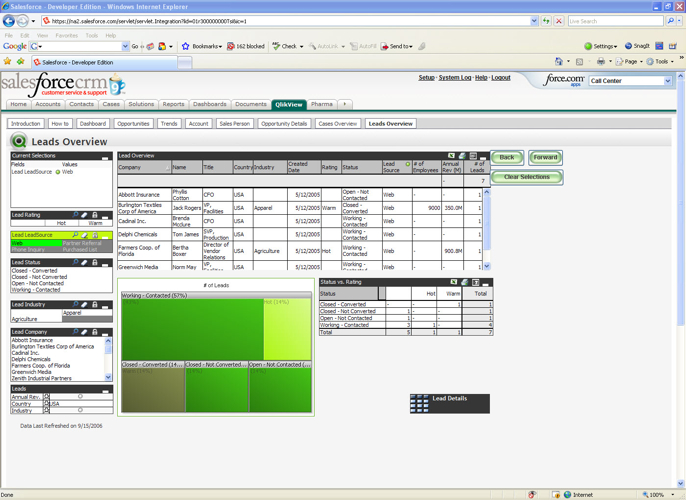This screenshot has width=686, height=500.
Task: Click the Leads Overview magnifier logo
Action: click(18, 142)
